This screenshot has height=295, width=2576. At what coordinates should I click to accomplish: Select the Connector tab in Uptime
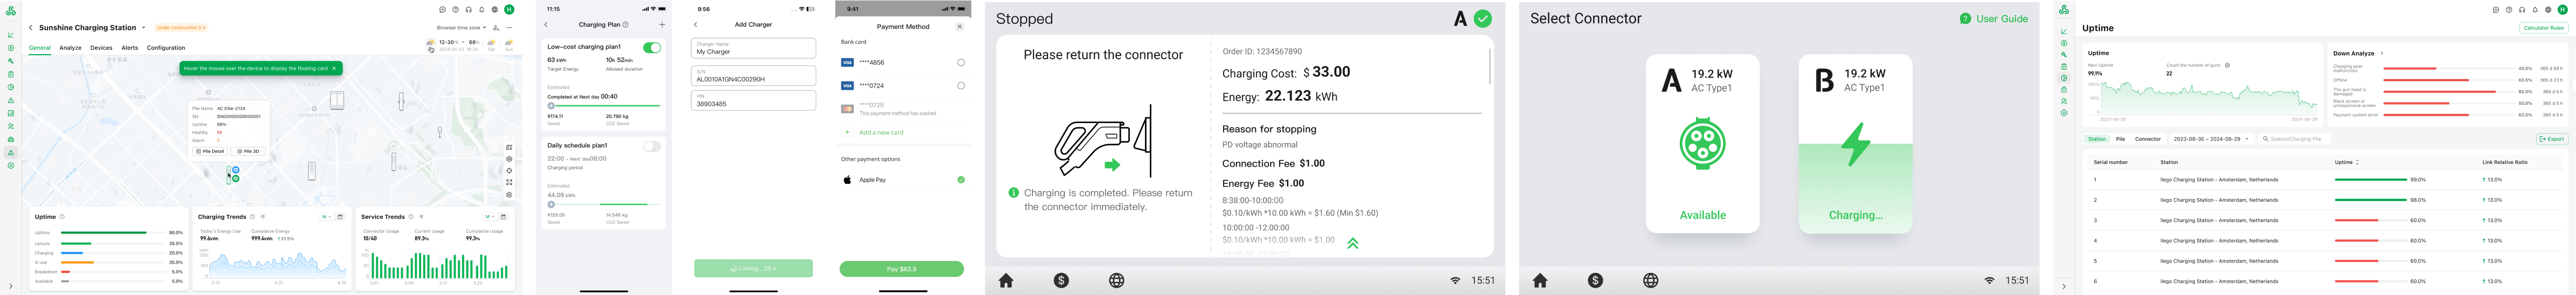point(2147,139)
